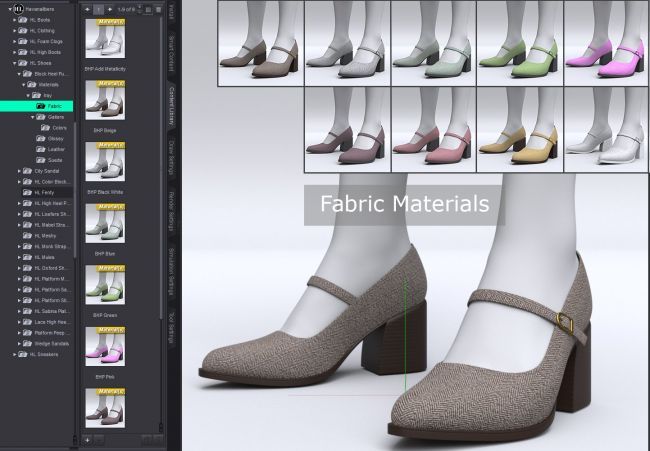Click the previous page arrow in content toolbar

click(87, 9)
